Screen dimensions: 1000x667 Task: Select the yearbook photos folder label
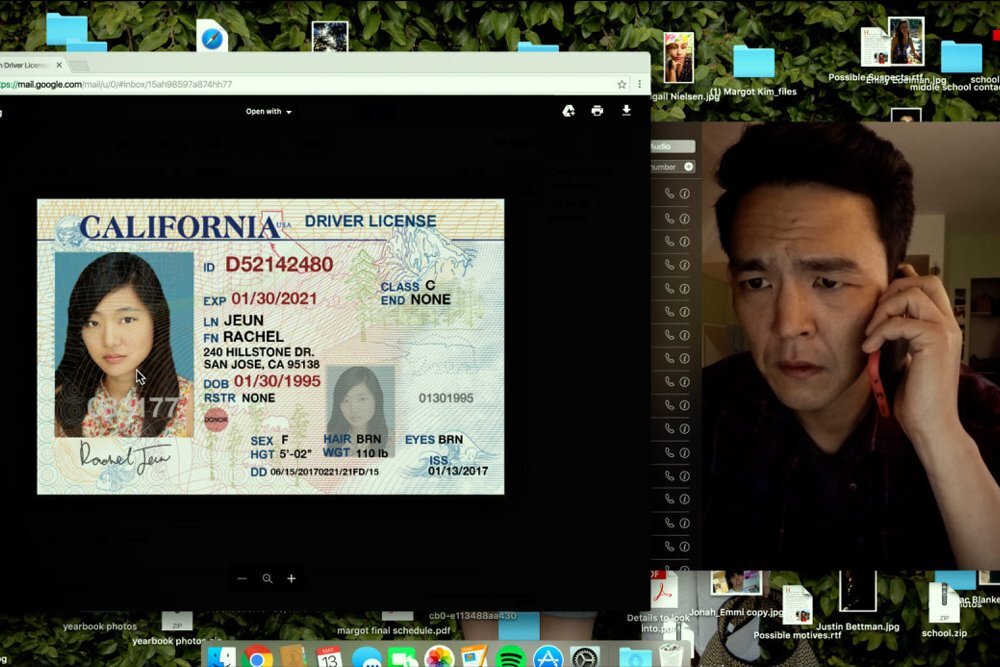point(100,626)
